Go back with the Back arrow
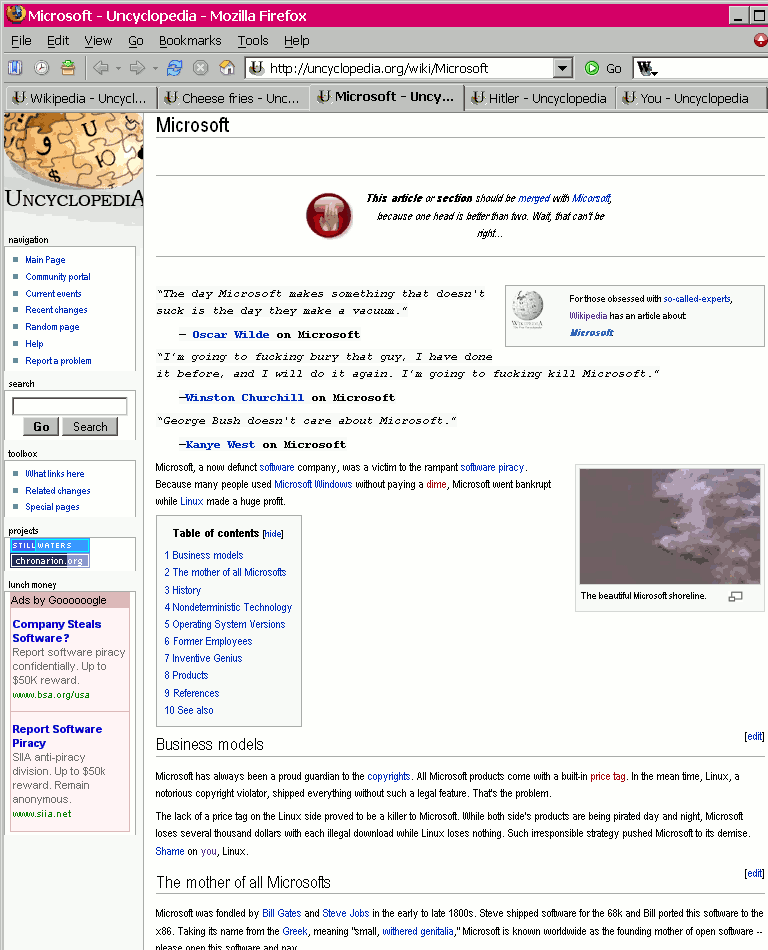This screenshot has height=950, width=768. [101, 68]
